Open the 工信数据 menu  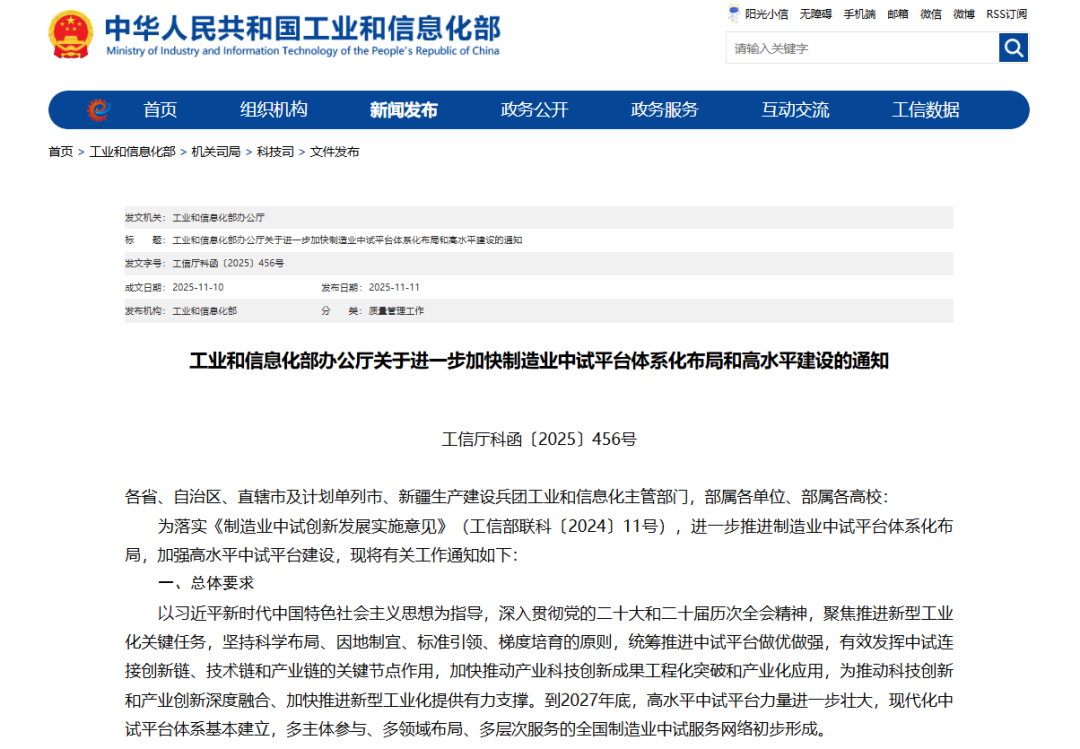point(926,110)
